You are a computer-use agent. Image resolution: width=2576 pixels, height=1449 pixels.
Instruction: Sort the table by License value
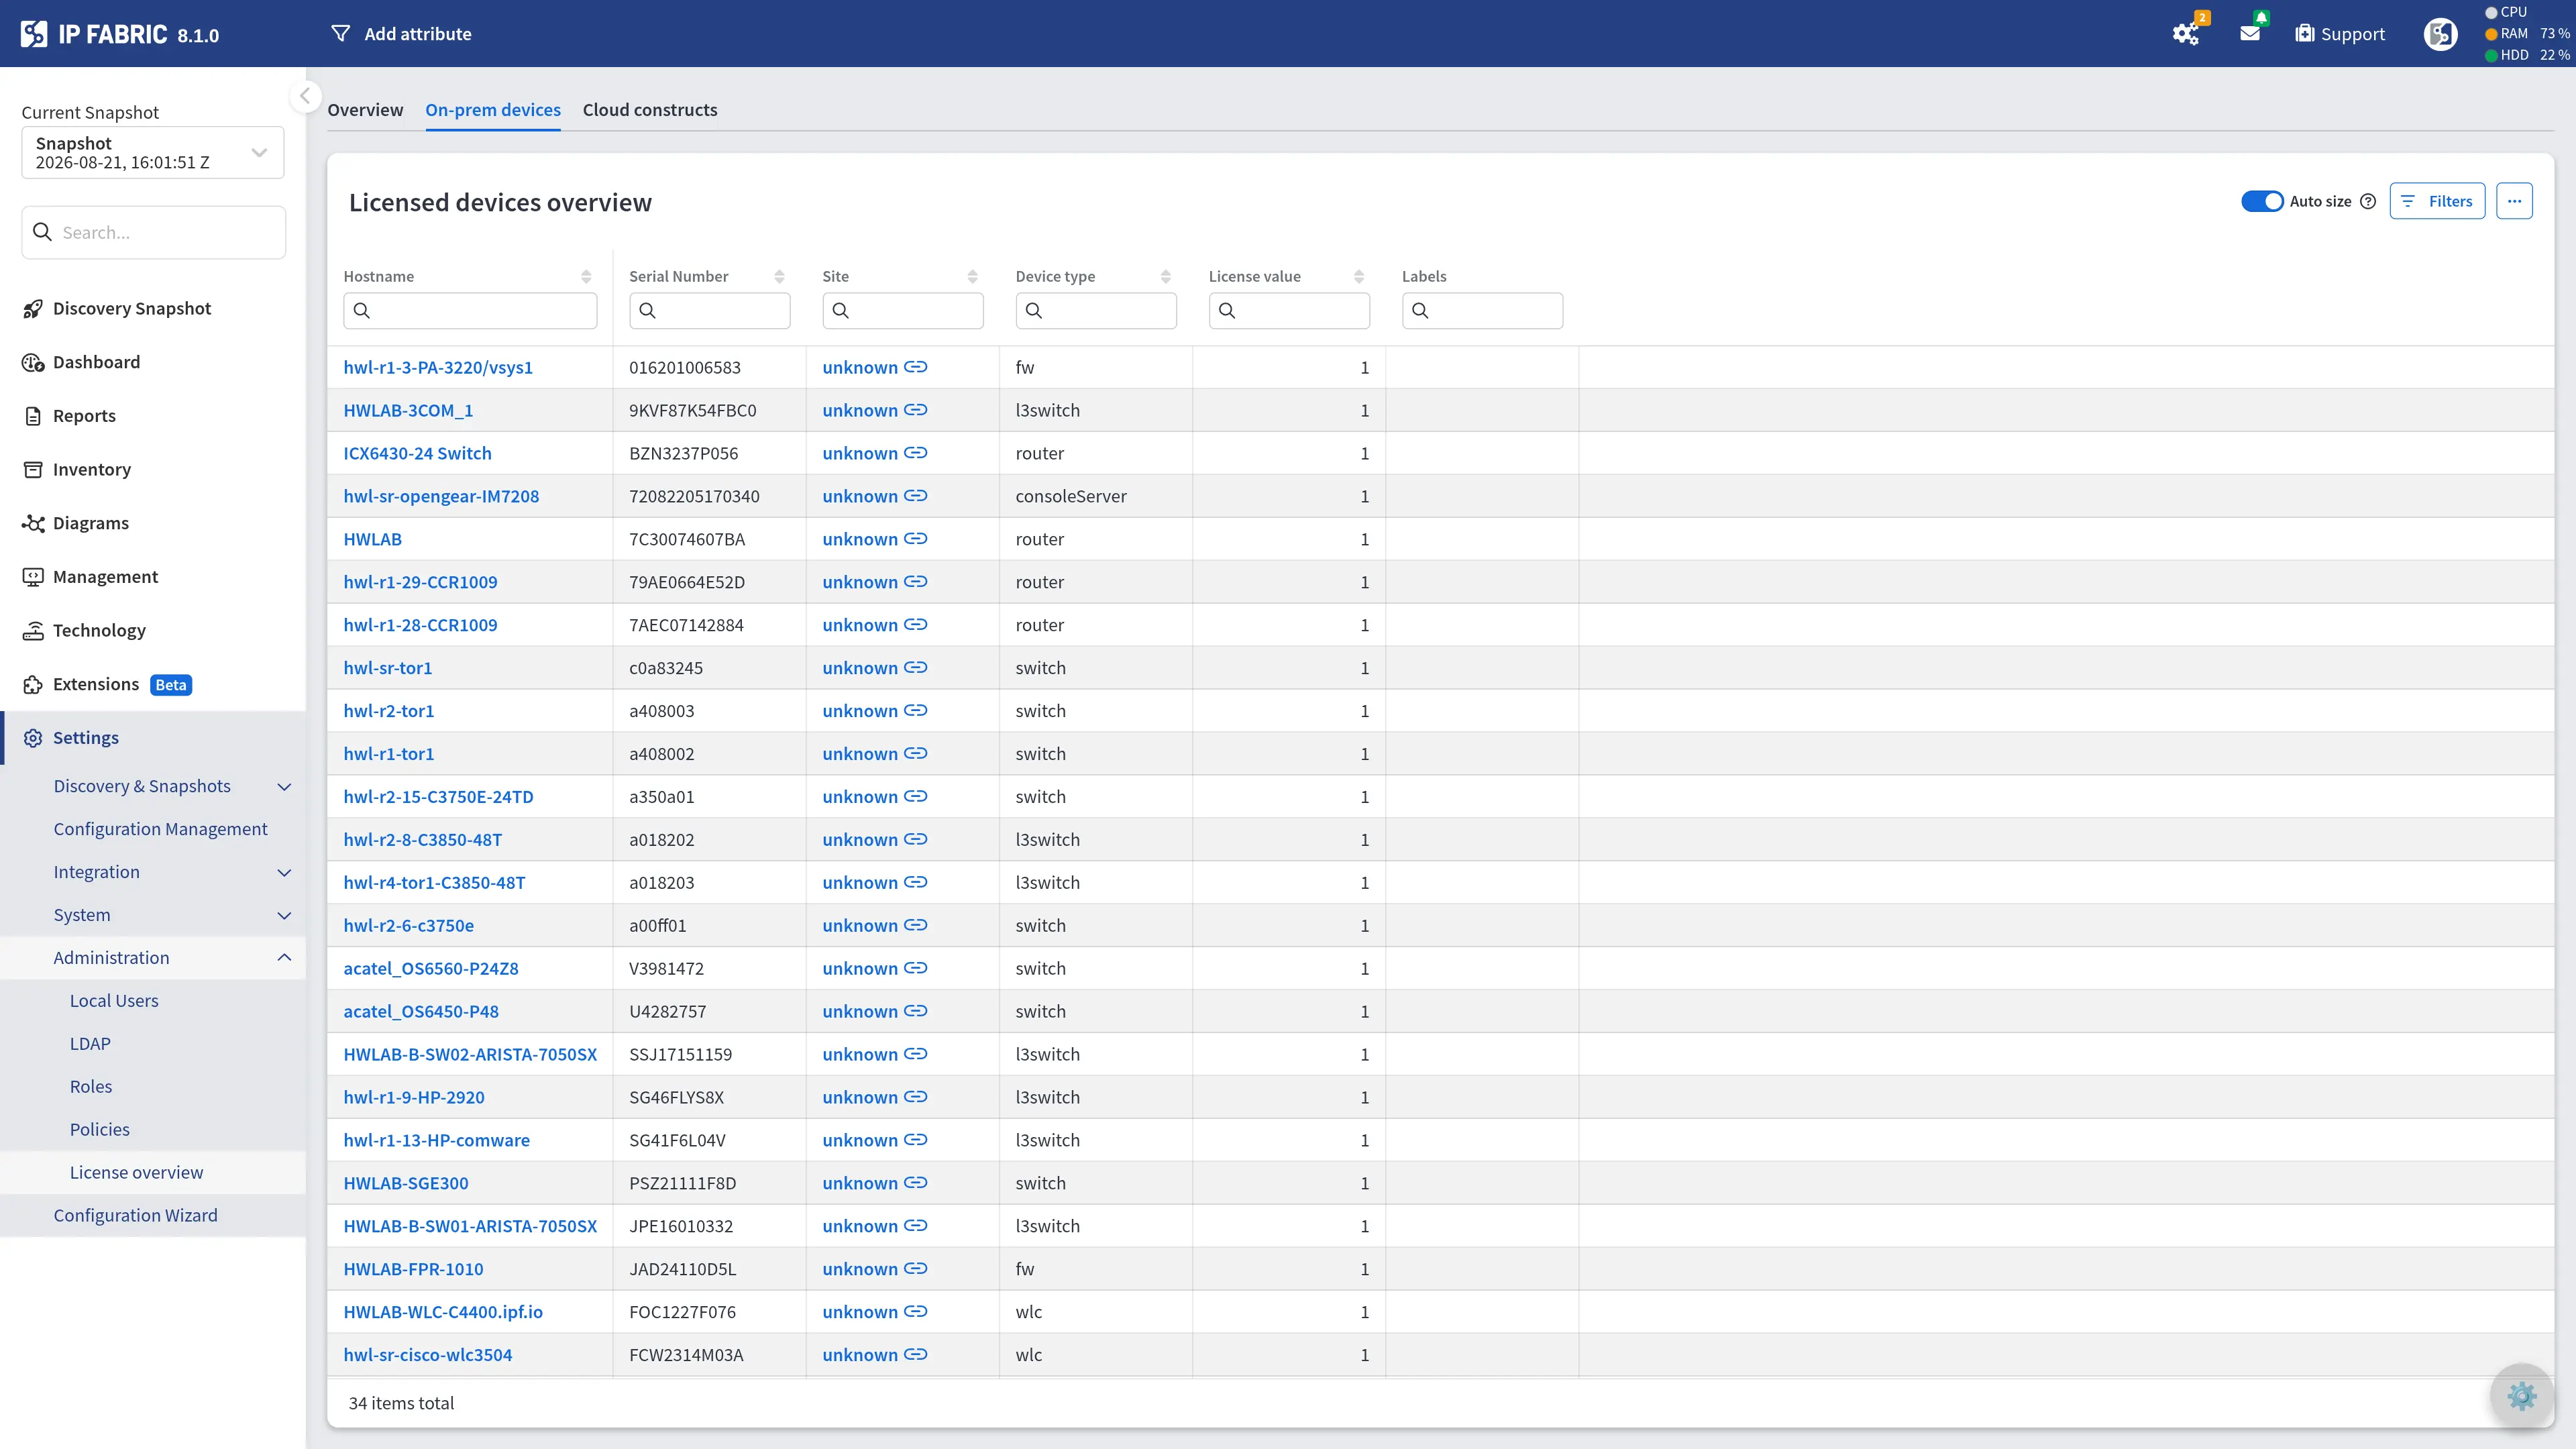1358,277
